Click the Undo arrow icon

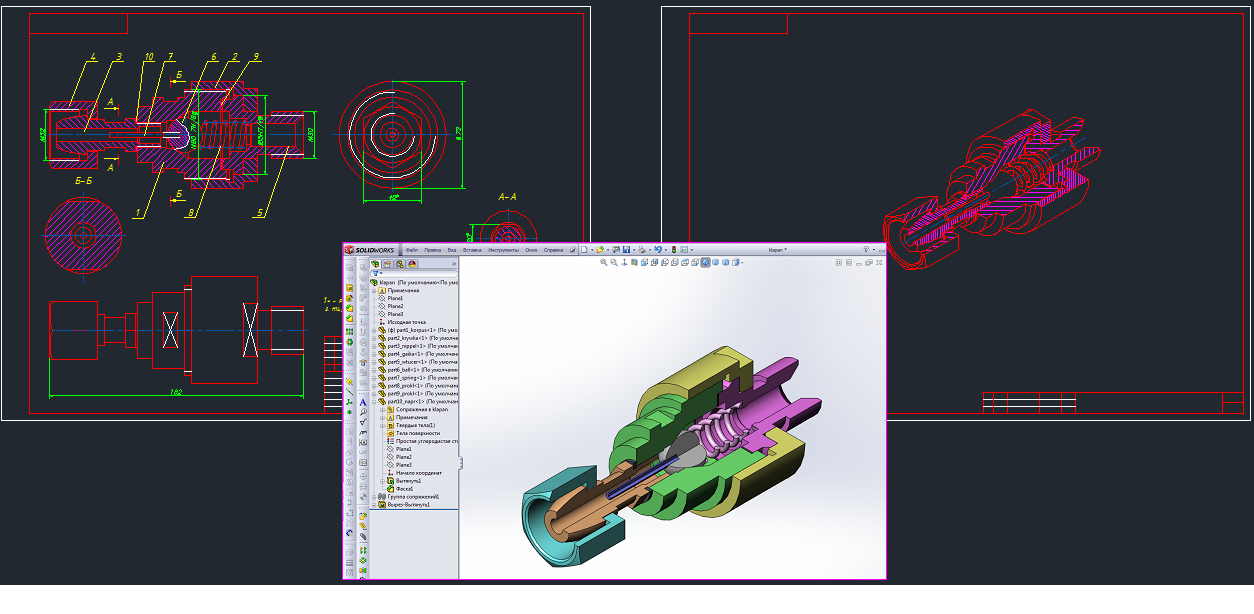657,249
